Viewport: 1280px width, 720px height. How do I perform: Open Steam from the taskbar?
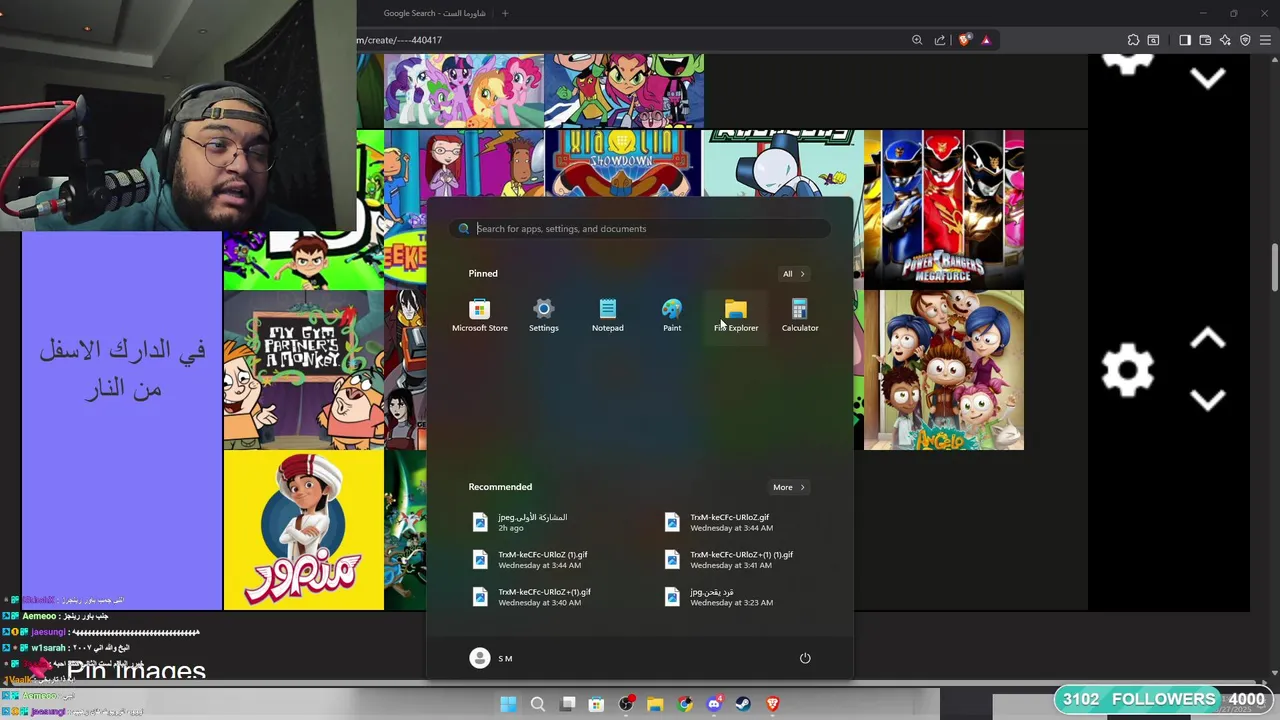(743, 704)
